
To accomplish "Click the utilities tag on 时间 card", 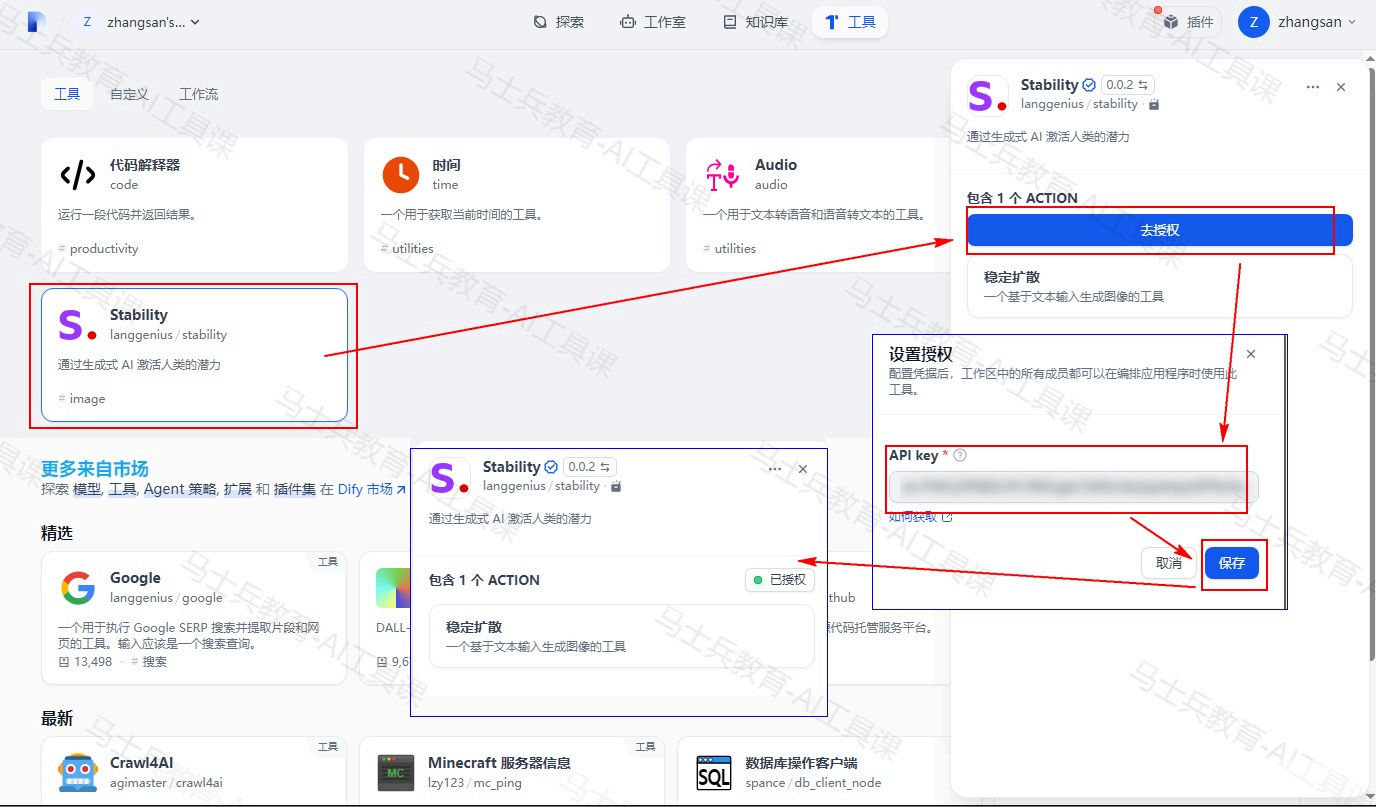I will (x=407, y=249).
